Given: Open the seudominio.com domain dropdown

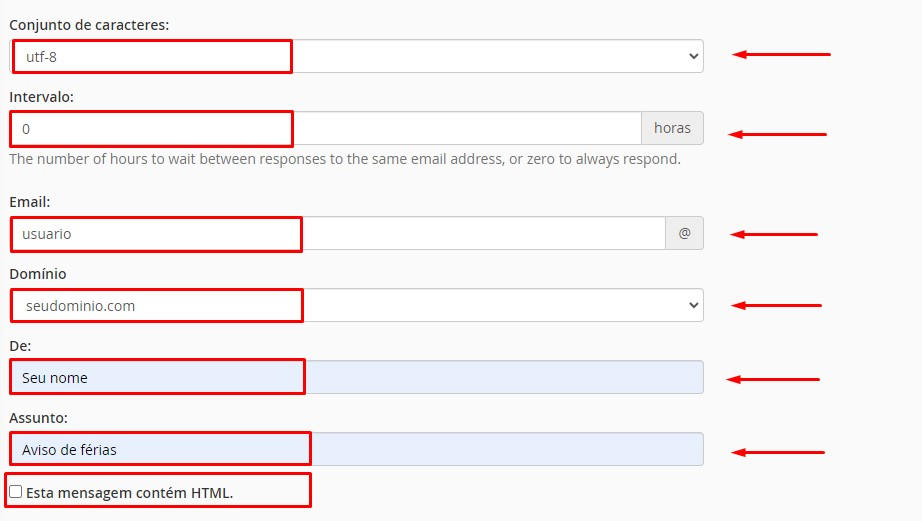Looking at the screenshot, I should [357, 305].
